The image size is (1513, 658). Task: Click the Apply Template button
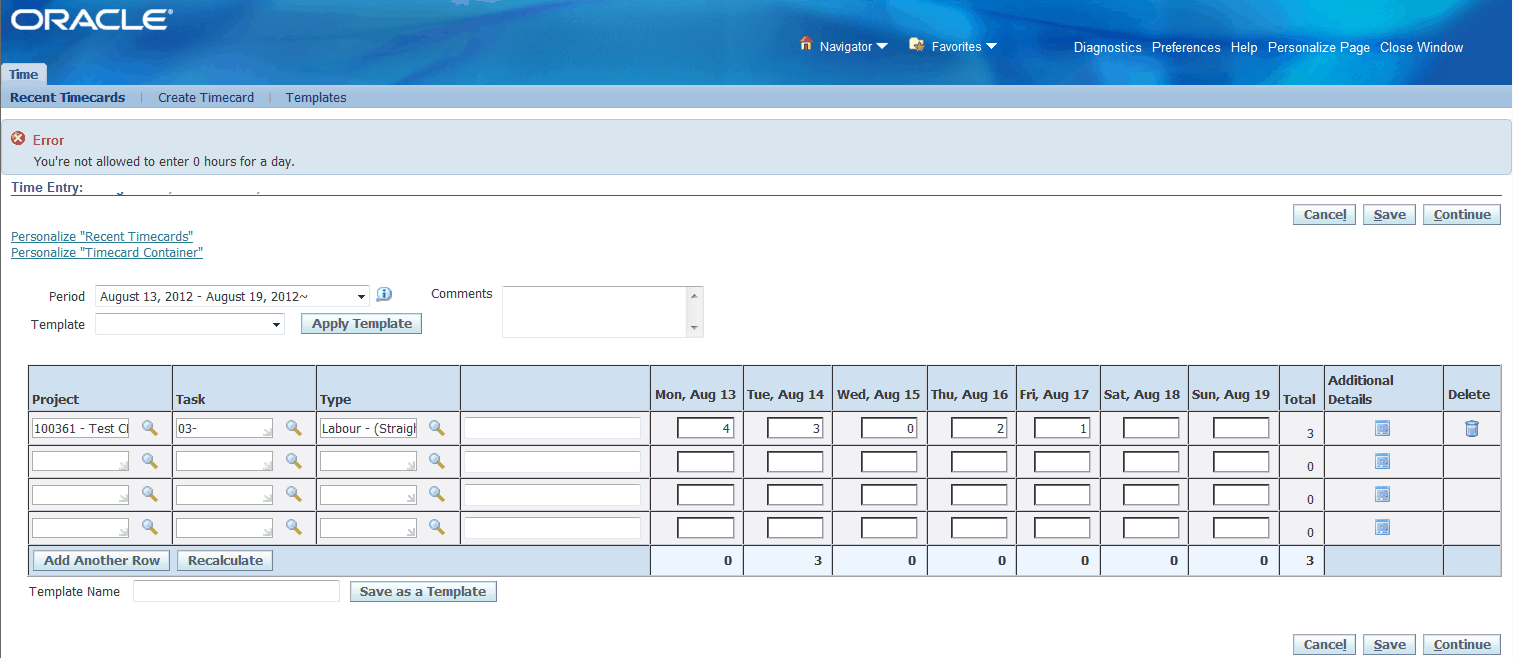click(x=361, y=323)
